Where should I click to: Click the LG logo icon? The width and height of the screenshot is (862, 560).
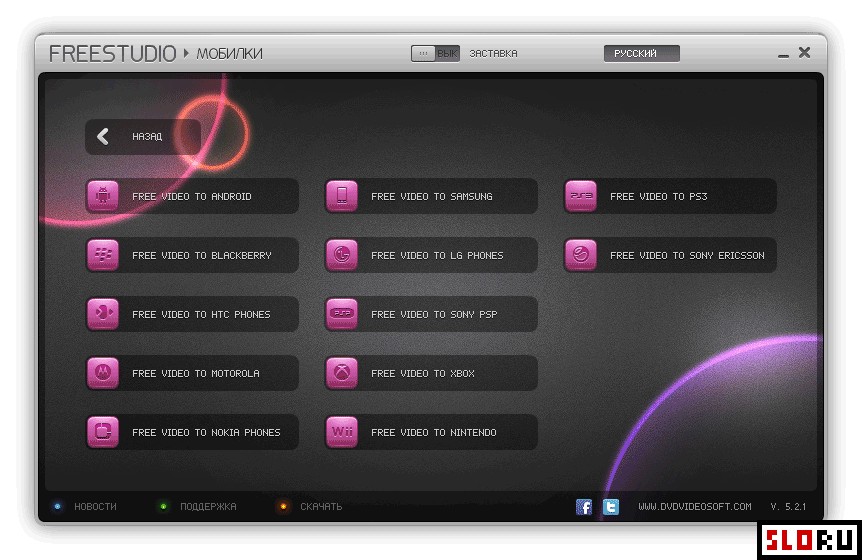(x=342, y=255)
